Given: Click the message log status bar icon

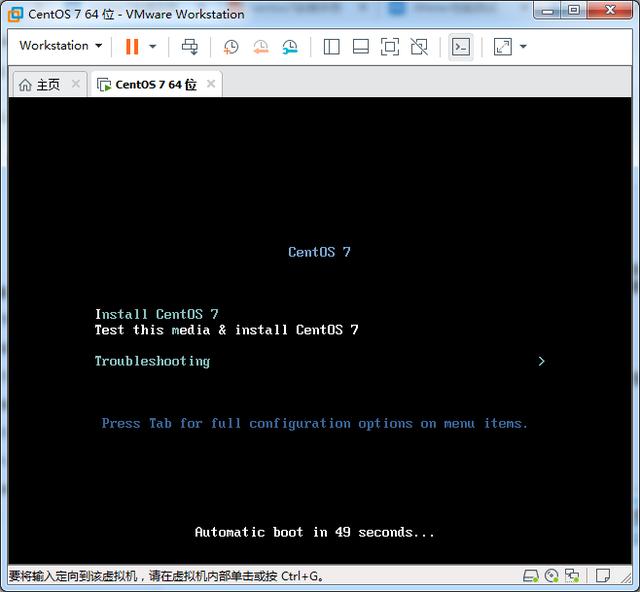Looking at the screenshot, I should [602, 576].
